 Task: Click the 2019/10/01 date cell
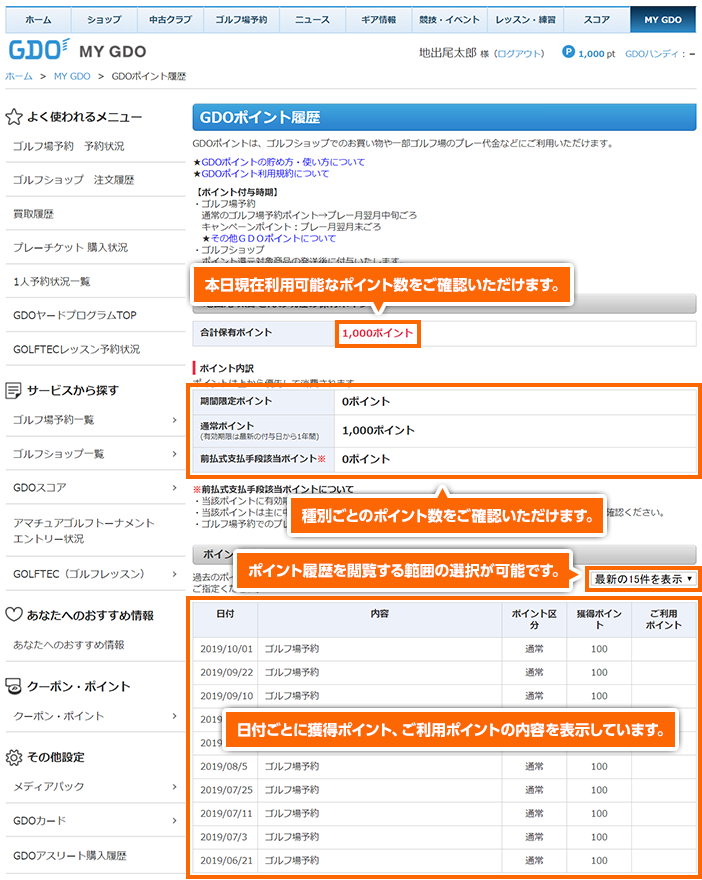(x=226, y=649)
